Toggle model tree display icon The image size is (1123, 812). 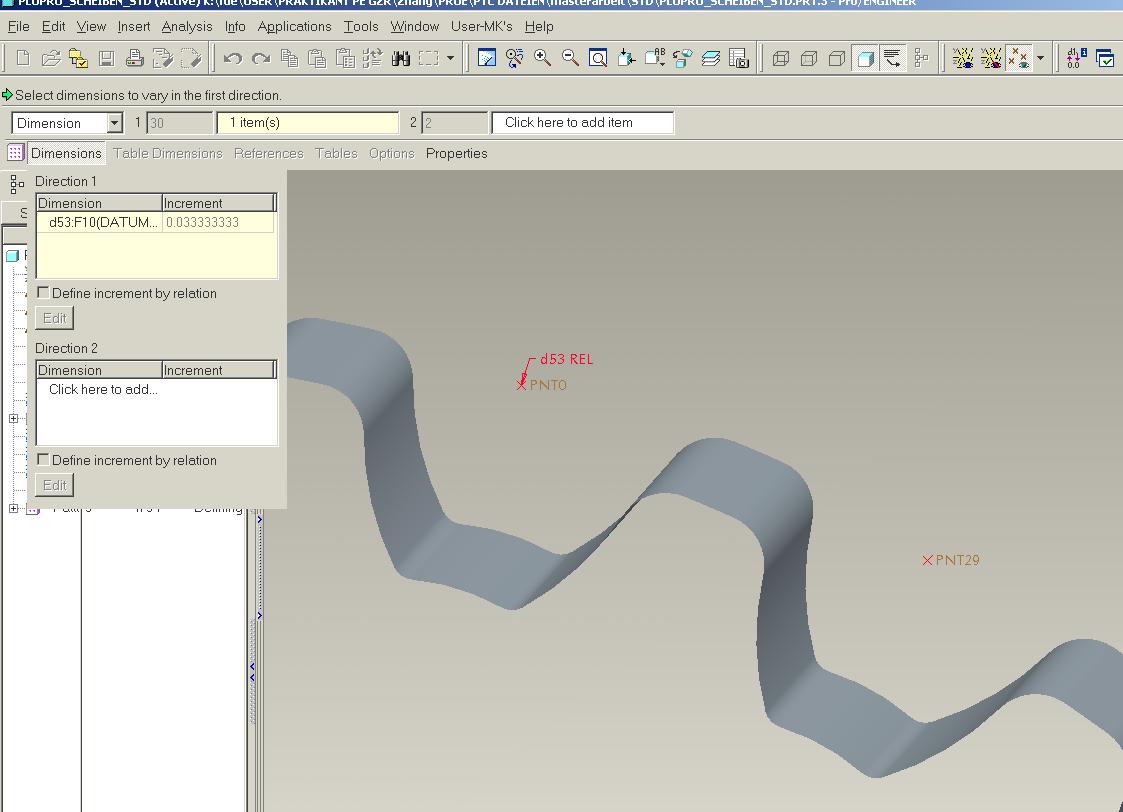click(x=921, y=58)
